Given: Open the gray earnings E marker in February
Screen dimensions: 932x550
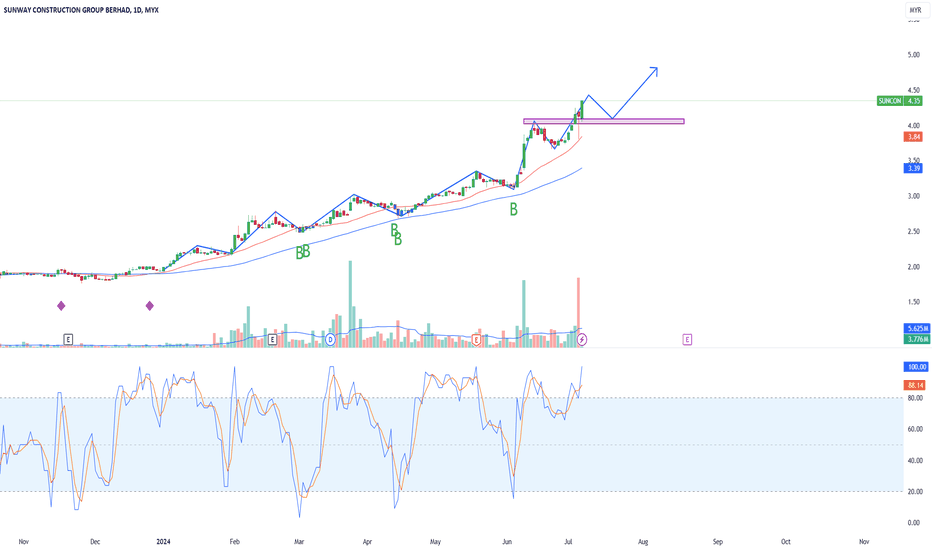Looking at the screenshot, I should point(272,340).
